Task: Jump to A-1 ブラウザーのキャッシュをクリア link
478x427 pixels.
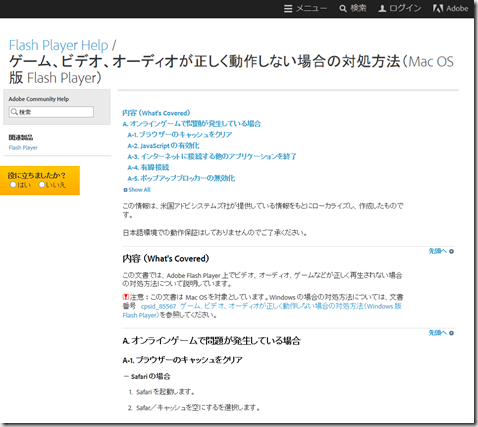Action: pyautogui.click(x=180, y=135)
